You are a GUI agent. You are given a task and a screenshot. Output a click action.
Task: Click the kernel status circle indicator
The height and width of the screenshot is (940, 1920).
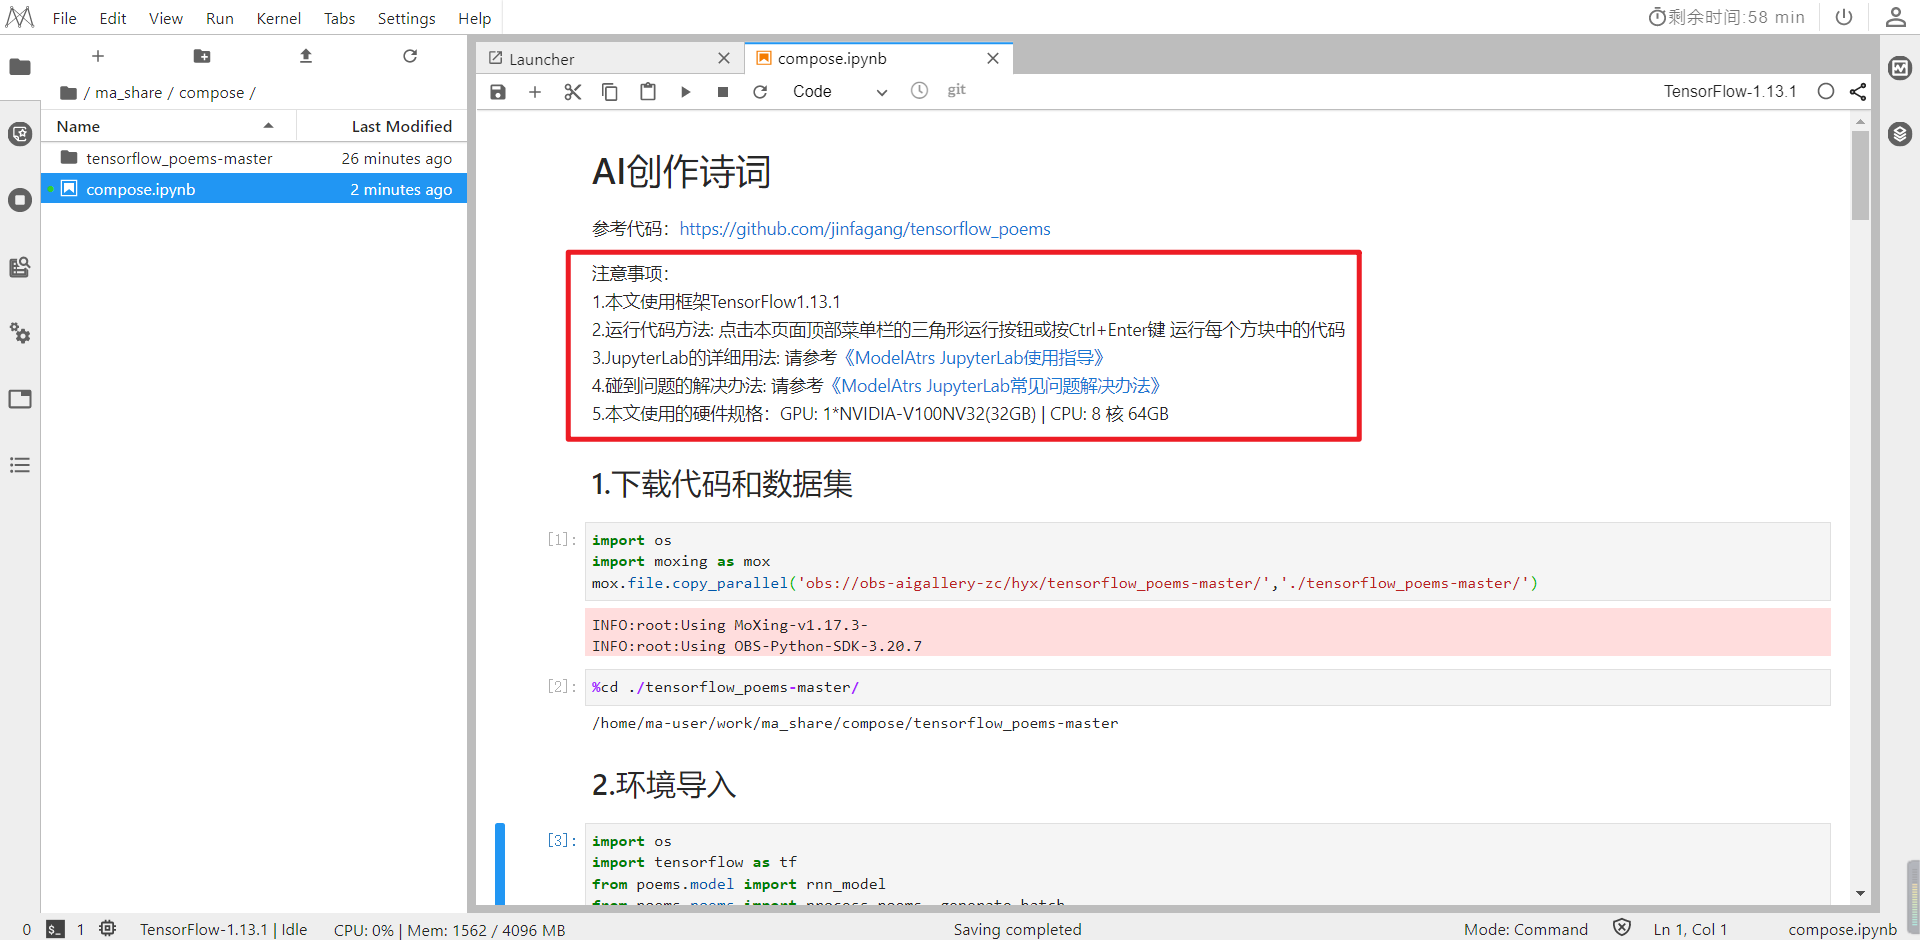1826,91
